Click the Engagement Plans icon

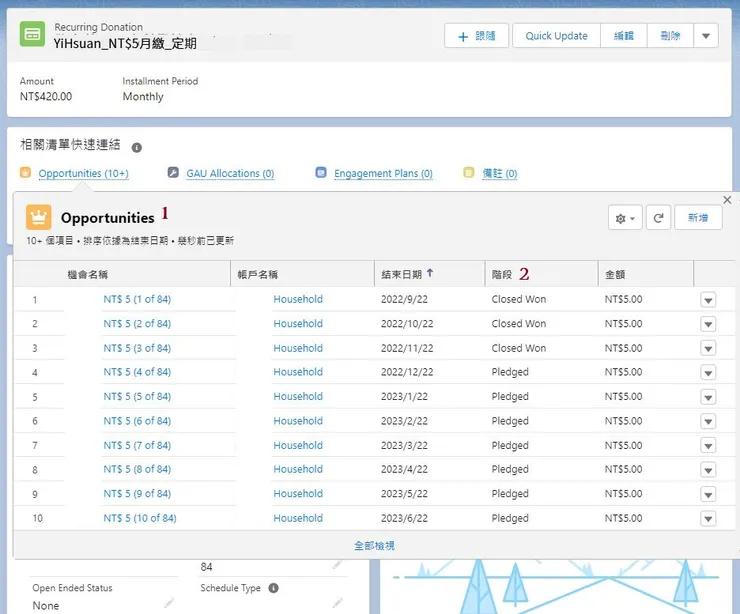point(321,172)
